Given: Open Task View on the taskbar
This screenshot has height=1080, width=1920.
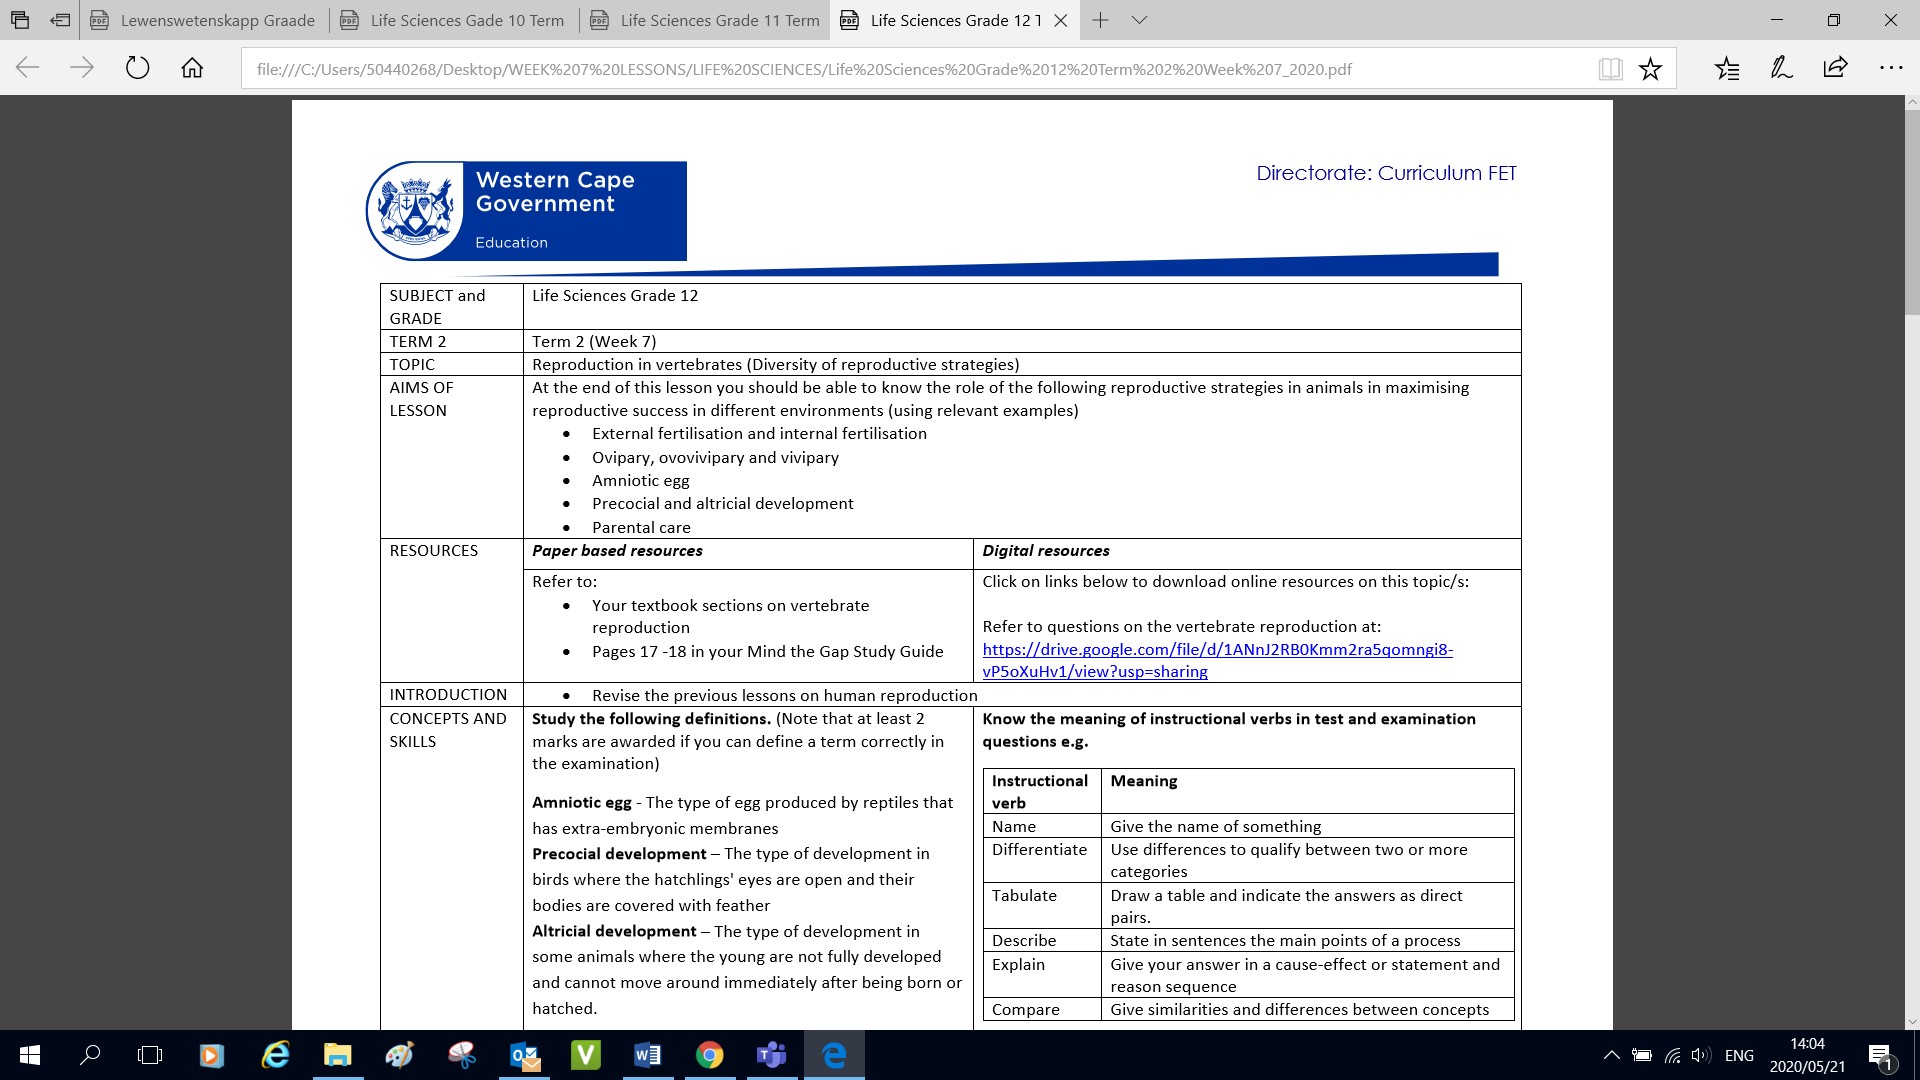Looking at the screenshot, I should [150, 1055].
